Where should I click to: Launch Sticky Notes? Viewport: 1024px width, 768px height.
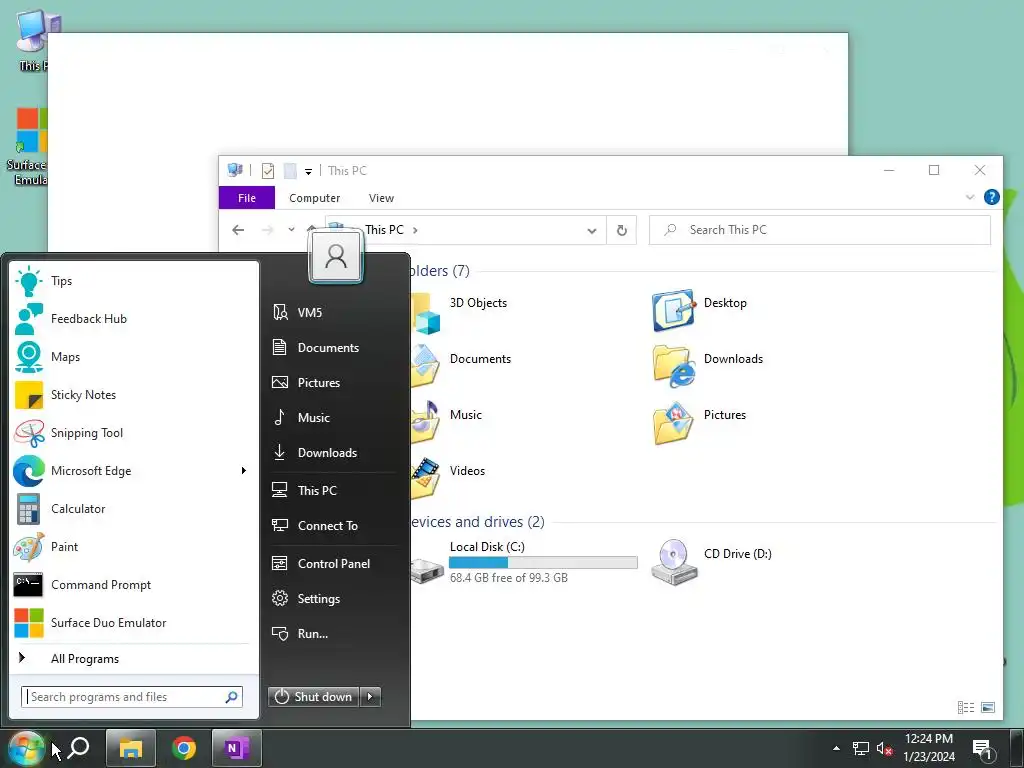click(x=134, y=394)
